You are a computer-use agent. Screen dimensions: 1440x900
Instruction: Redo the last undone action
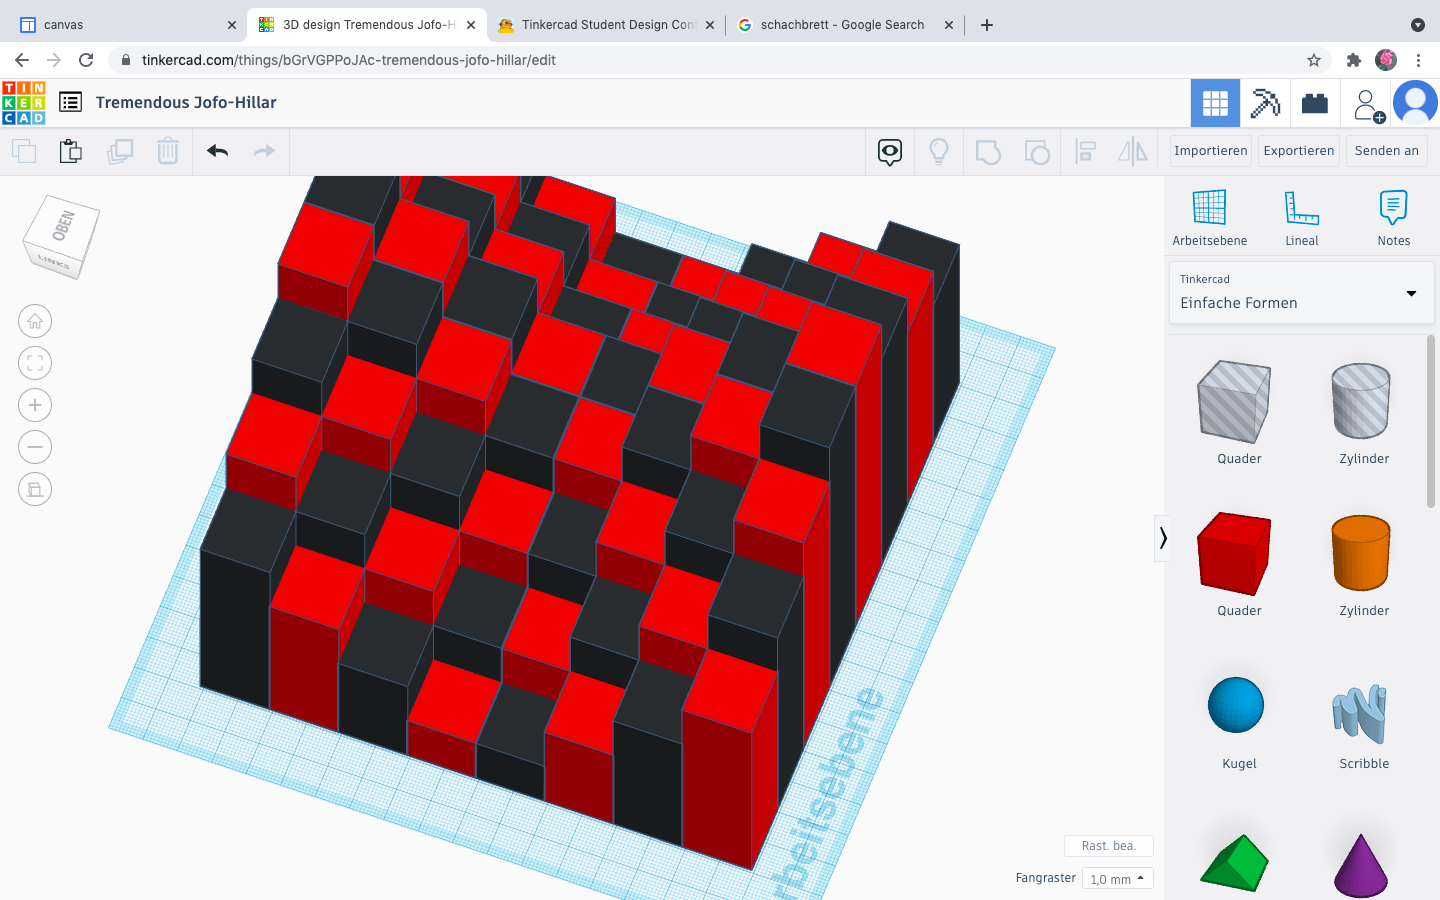click(x=264, y=151)
